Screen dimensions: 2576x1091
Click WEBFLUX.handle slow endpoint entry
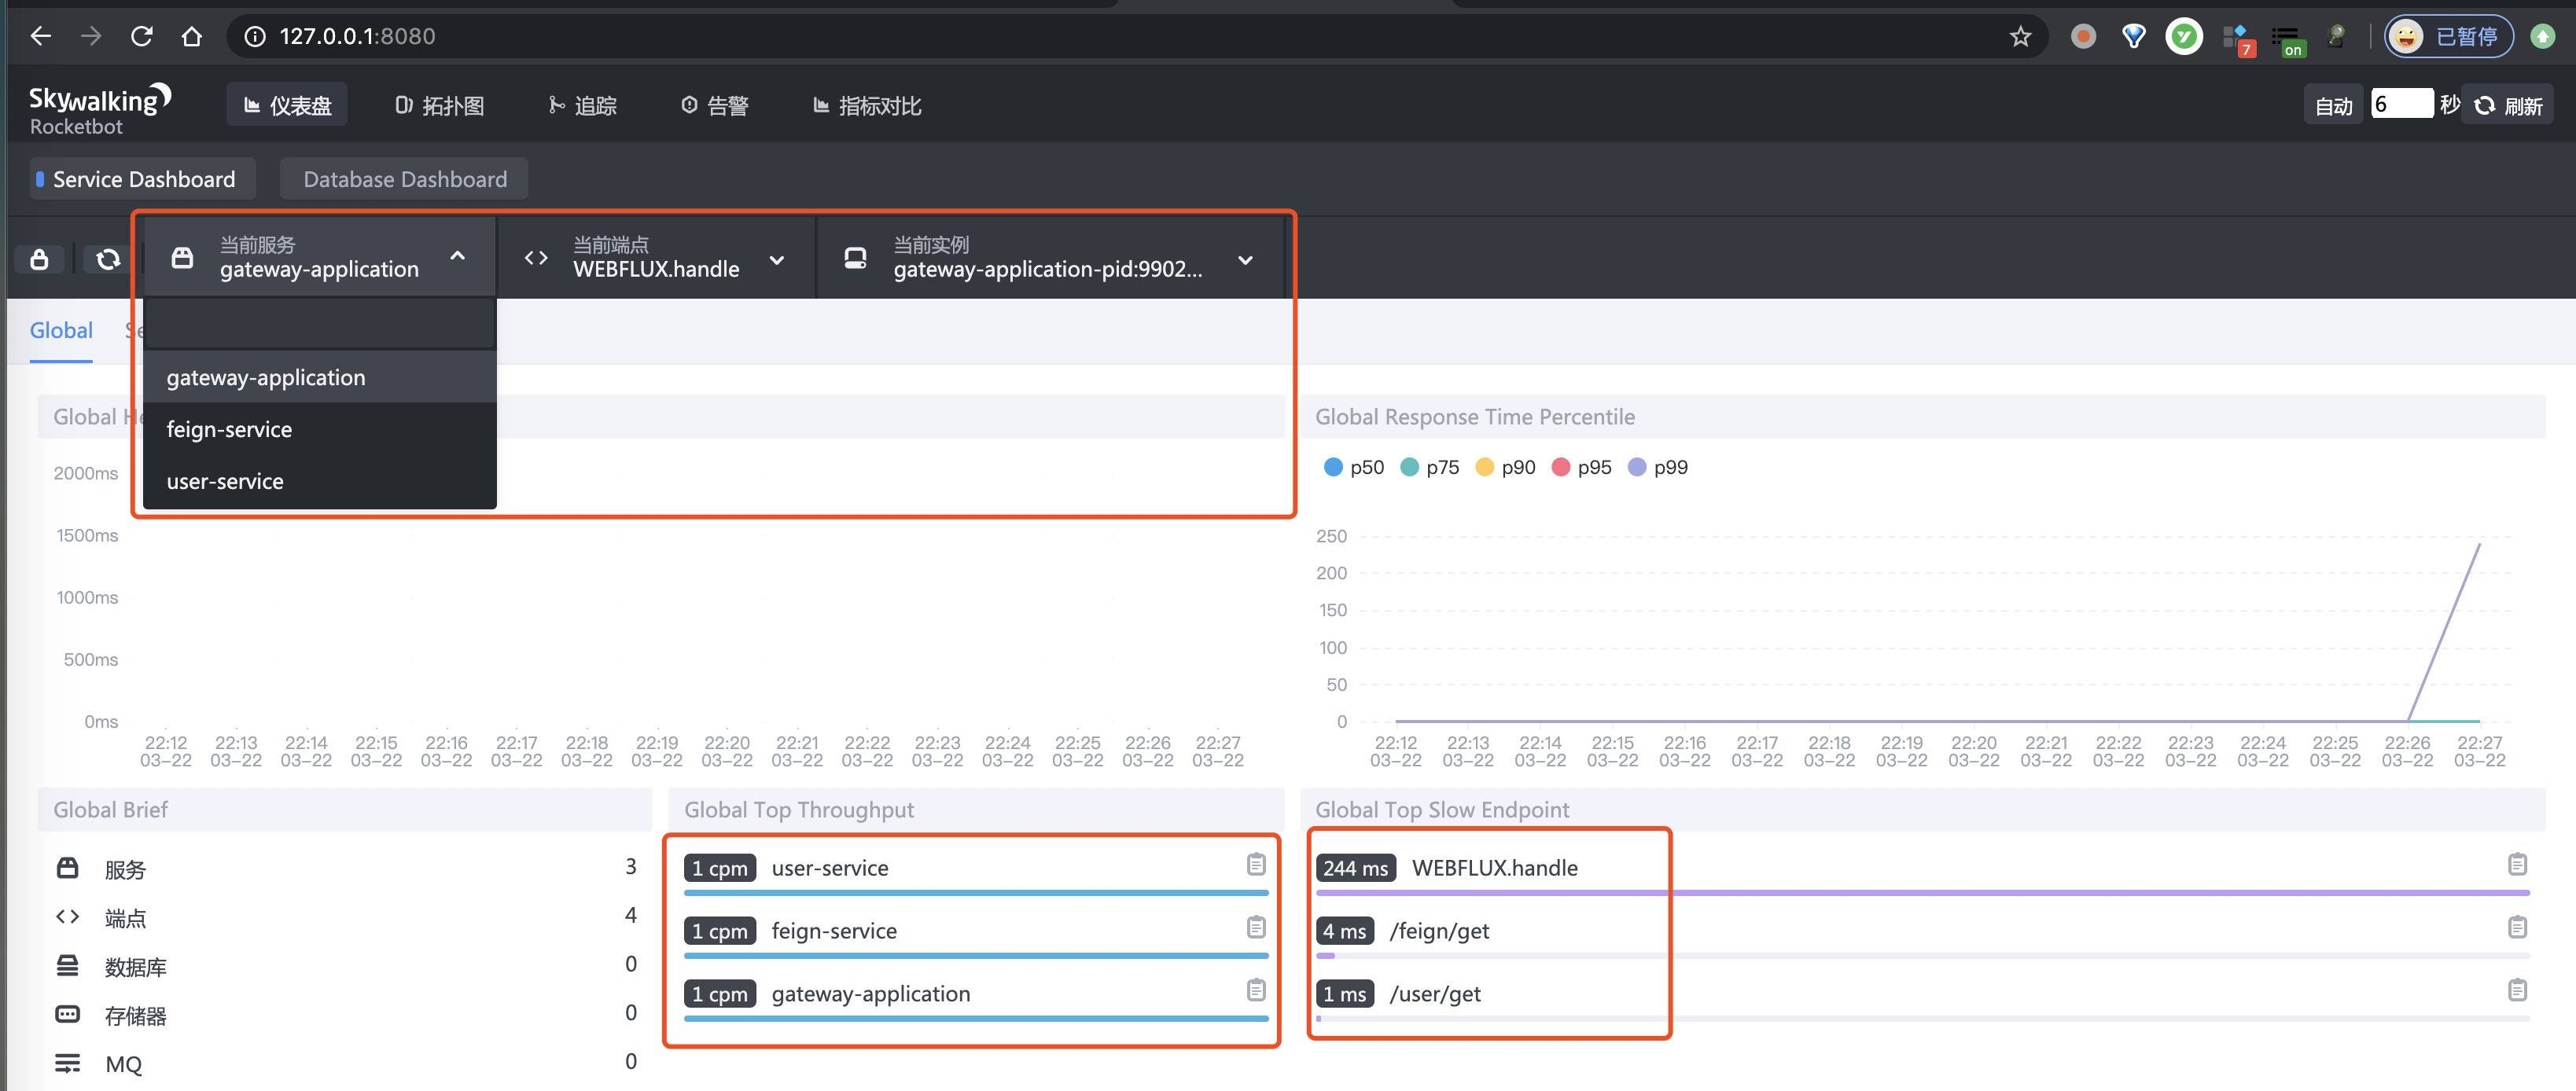(x=1494, y=868)
